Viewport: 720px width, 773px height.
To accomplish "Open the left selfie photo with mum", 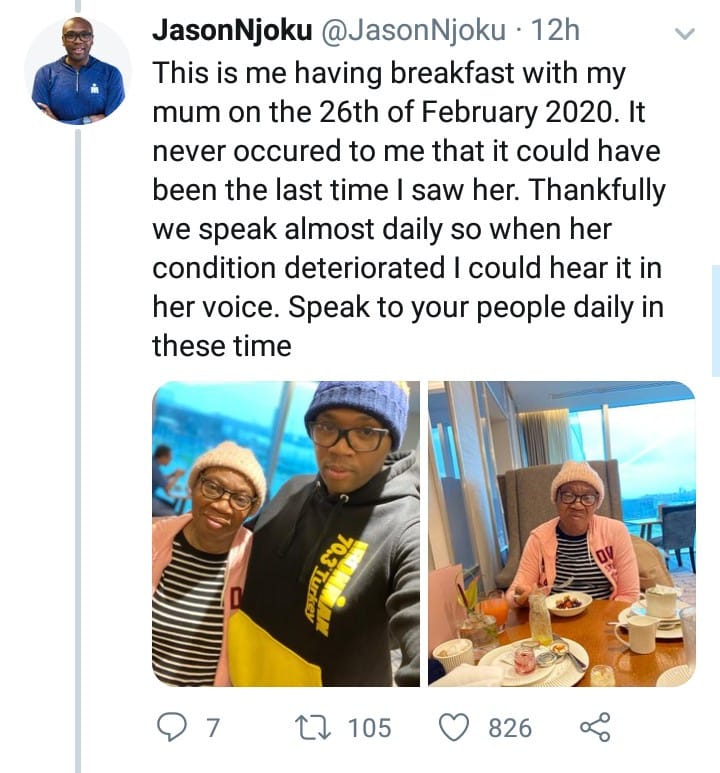I will coord(286,533).
